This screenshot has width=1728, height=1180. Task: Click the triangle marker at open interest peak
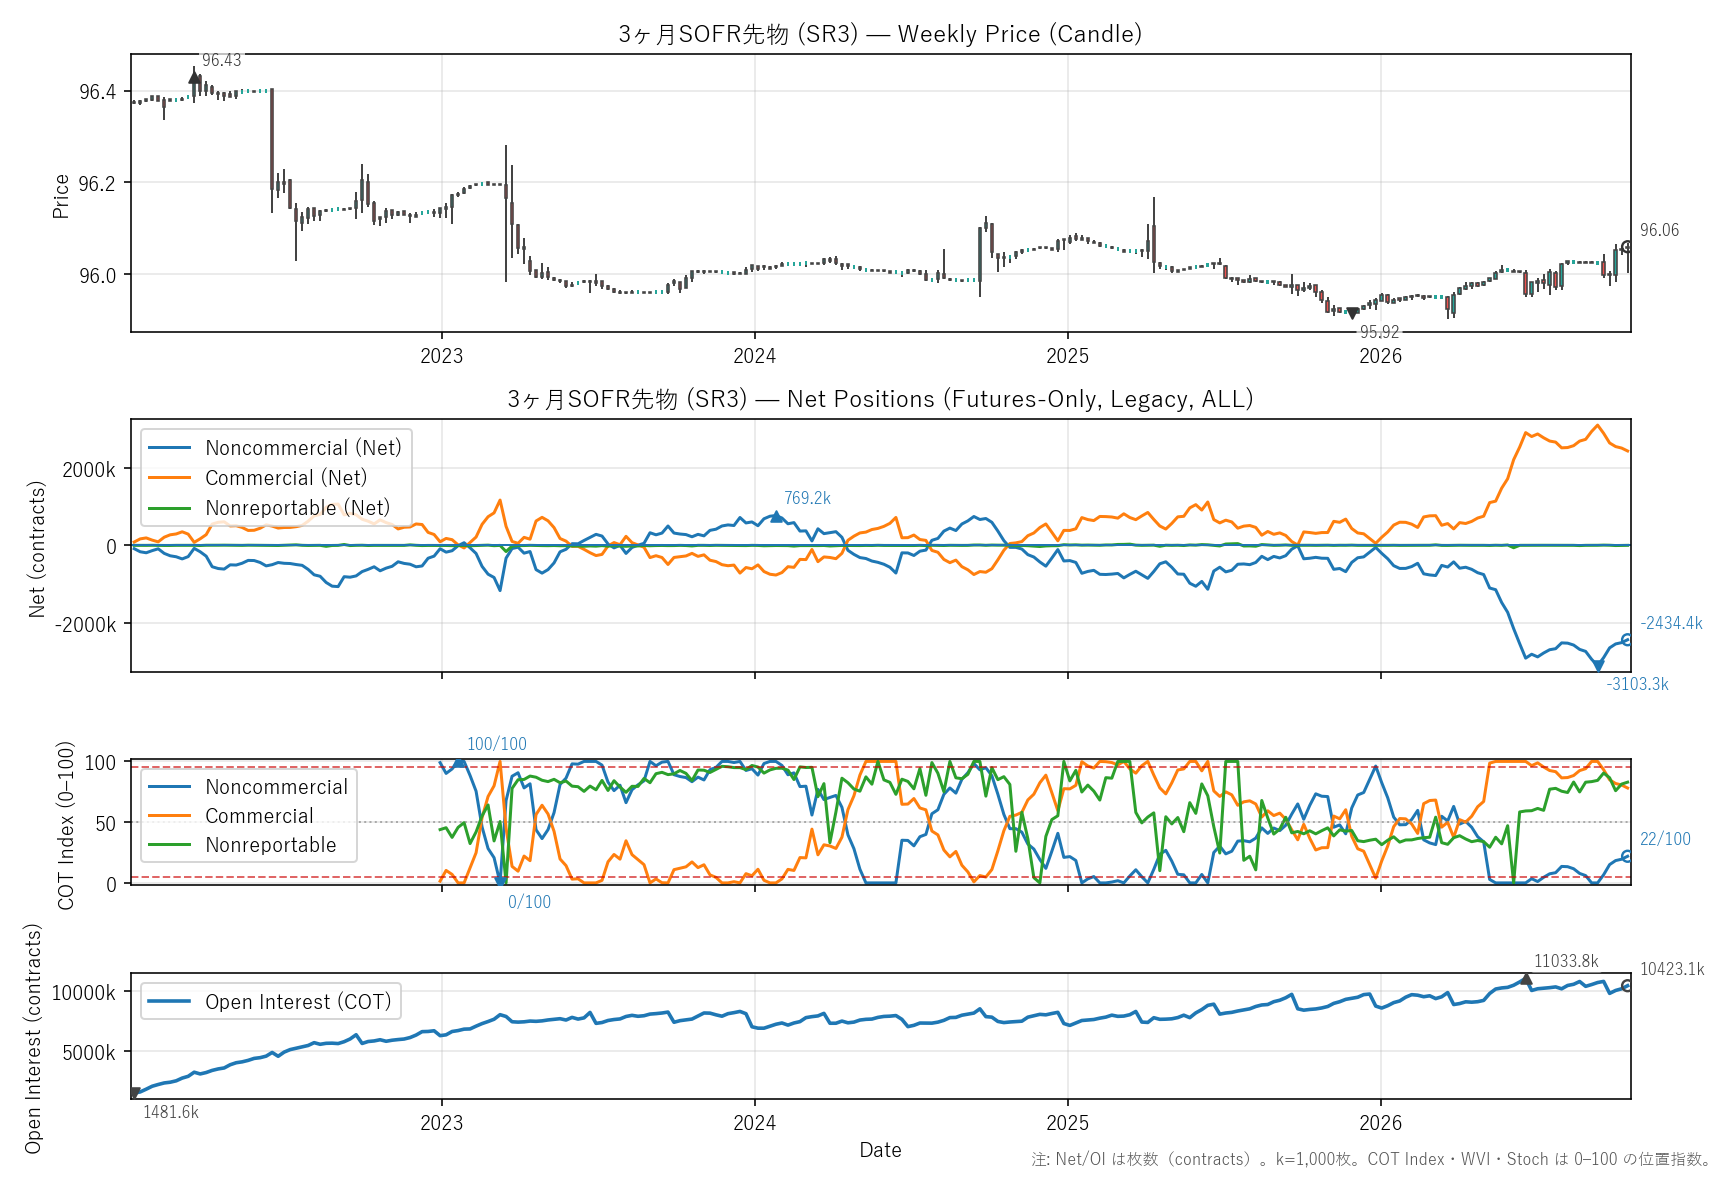point(1526,979)
